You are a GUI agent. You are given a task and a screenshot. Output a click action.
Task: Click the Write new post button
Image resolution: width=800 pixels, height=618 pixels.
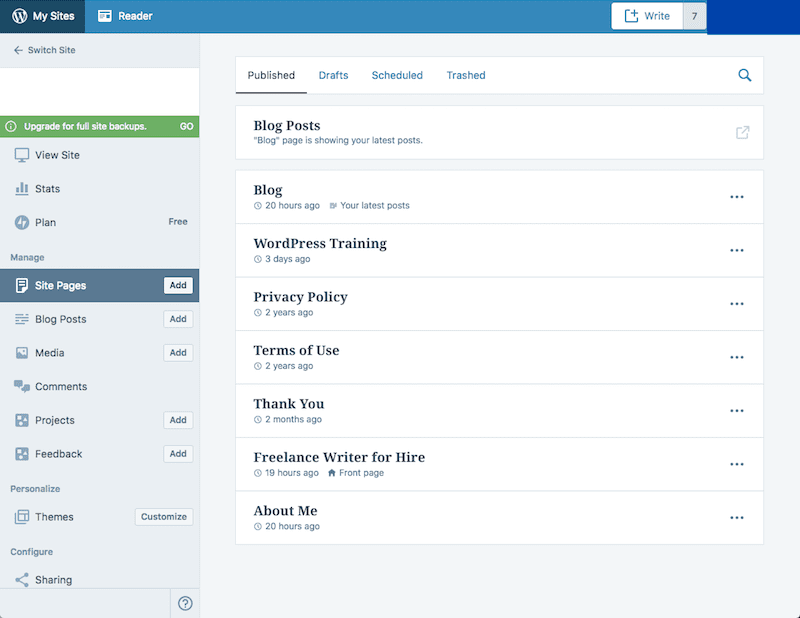tap(647, 16)
